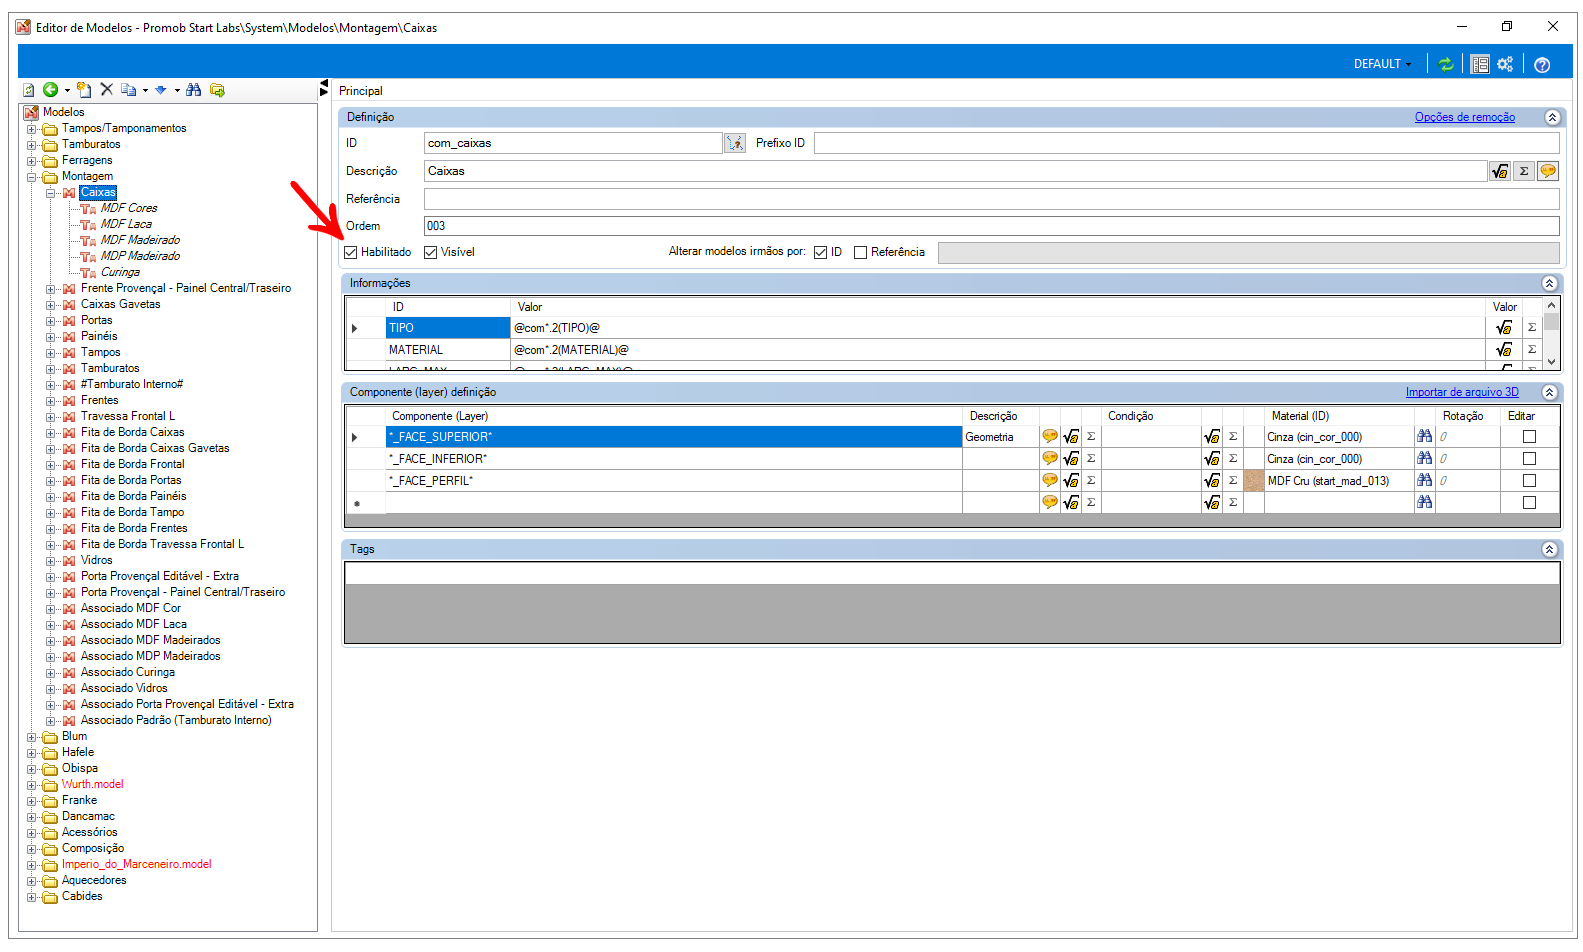
Task: Toggle the Visível checkbox
Action: pyautogui.click(x=431, y=253)
